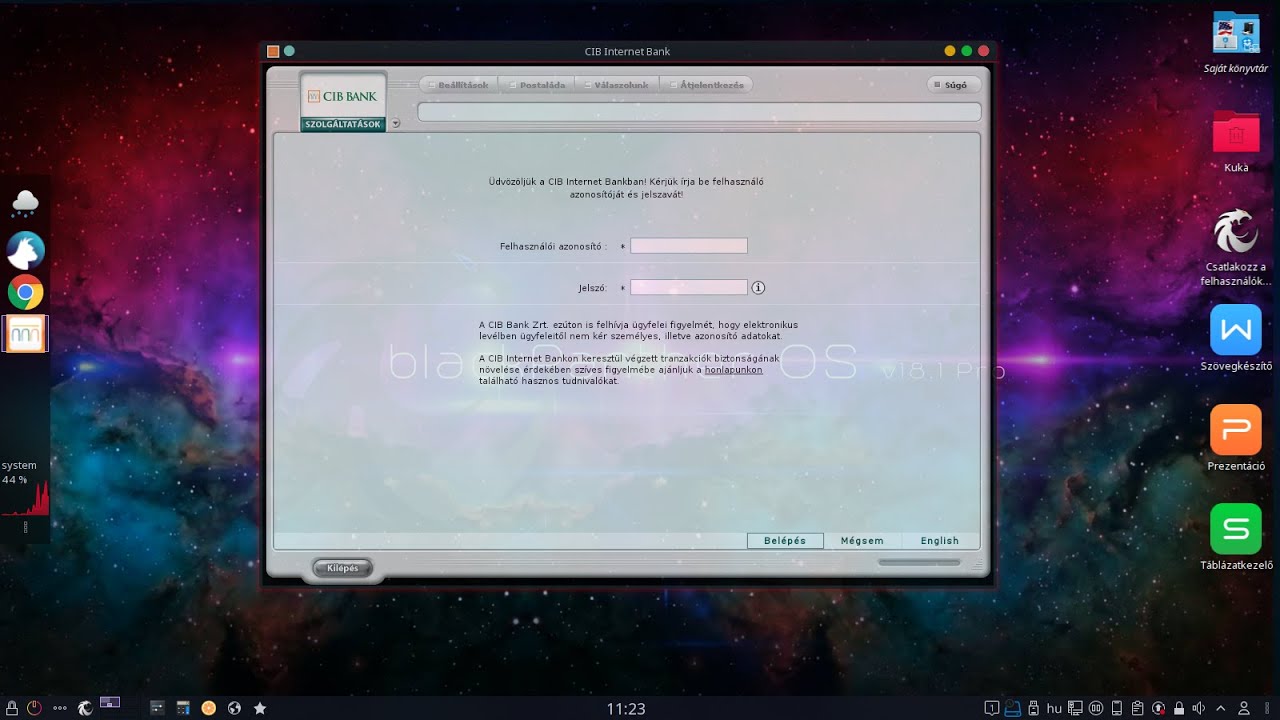Screen dimensions: 1280x720
Task: Click the media pause tray icon
Action: click(1096, 708)
